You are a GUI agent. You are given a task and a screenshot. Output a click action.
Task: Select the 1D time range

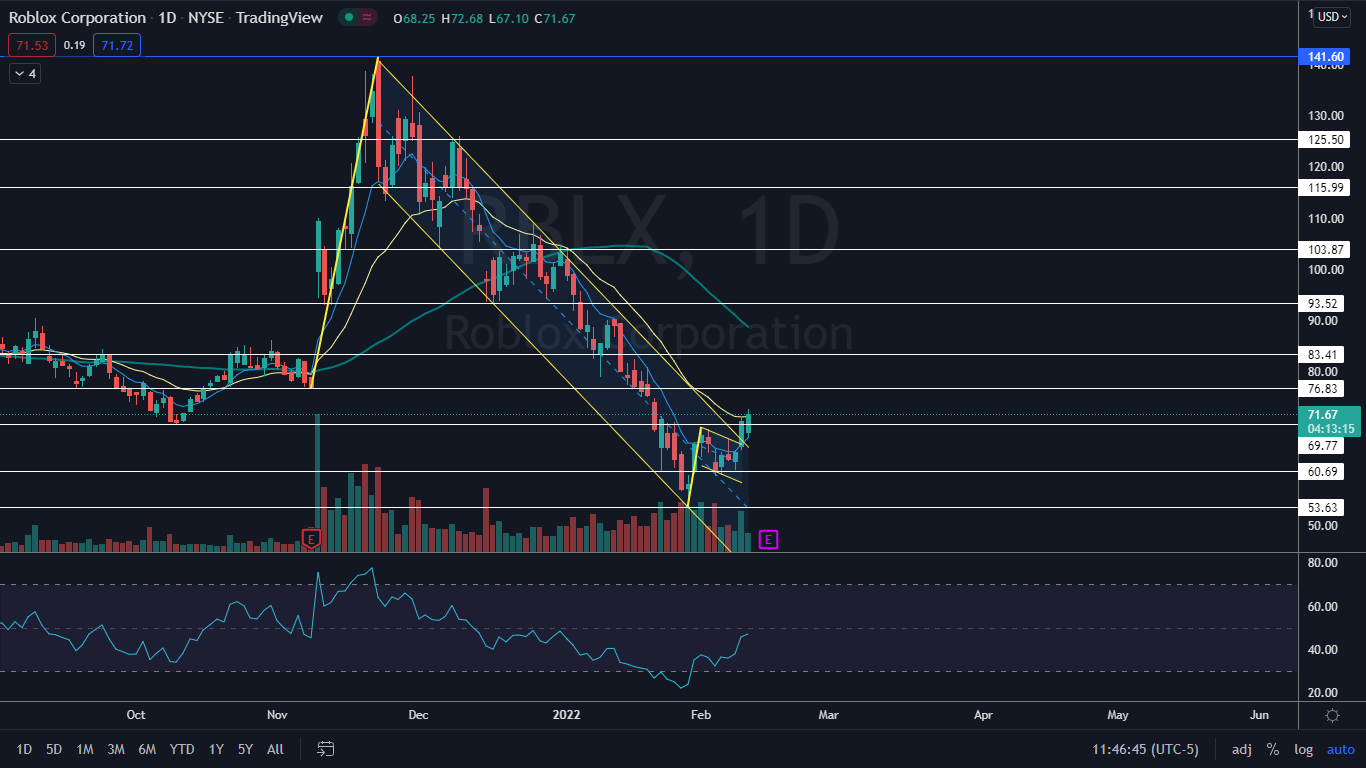point(24,749)
